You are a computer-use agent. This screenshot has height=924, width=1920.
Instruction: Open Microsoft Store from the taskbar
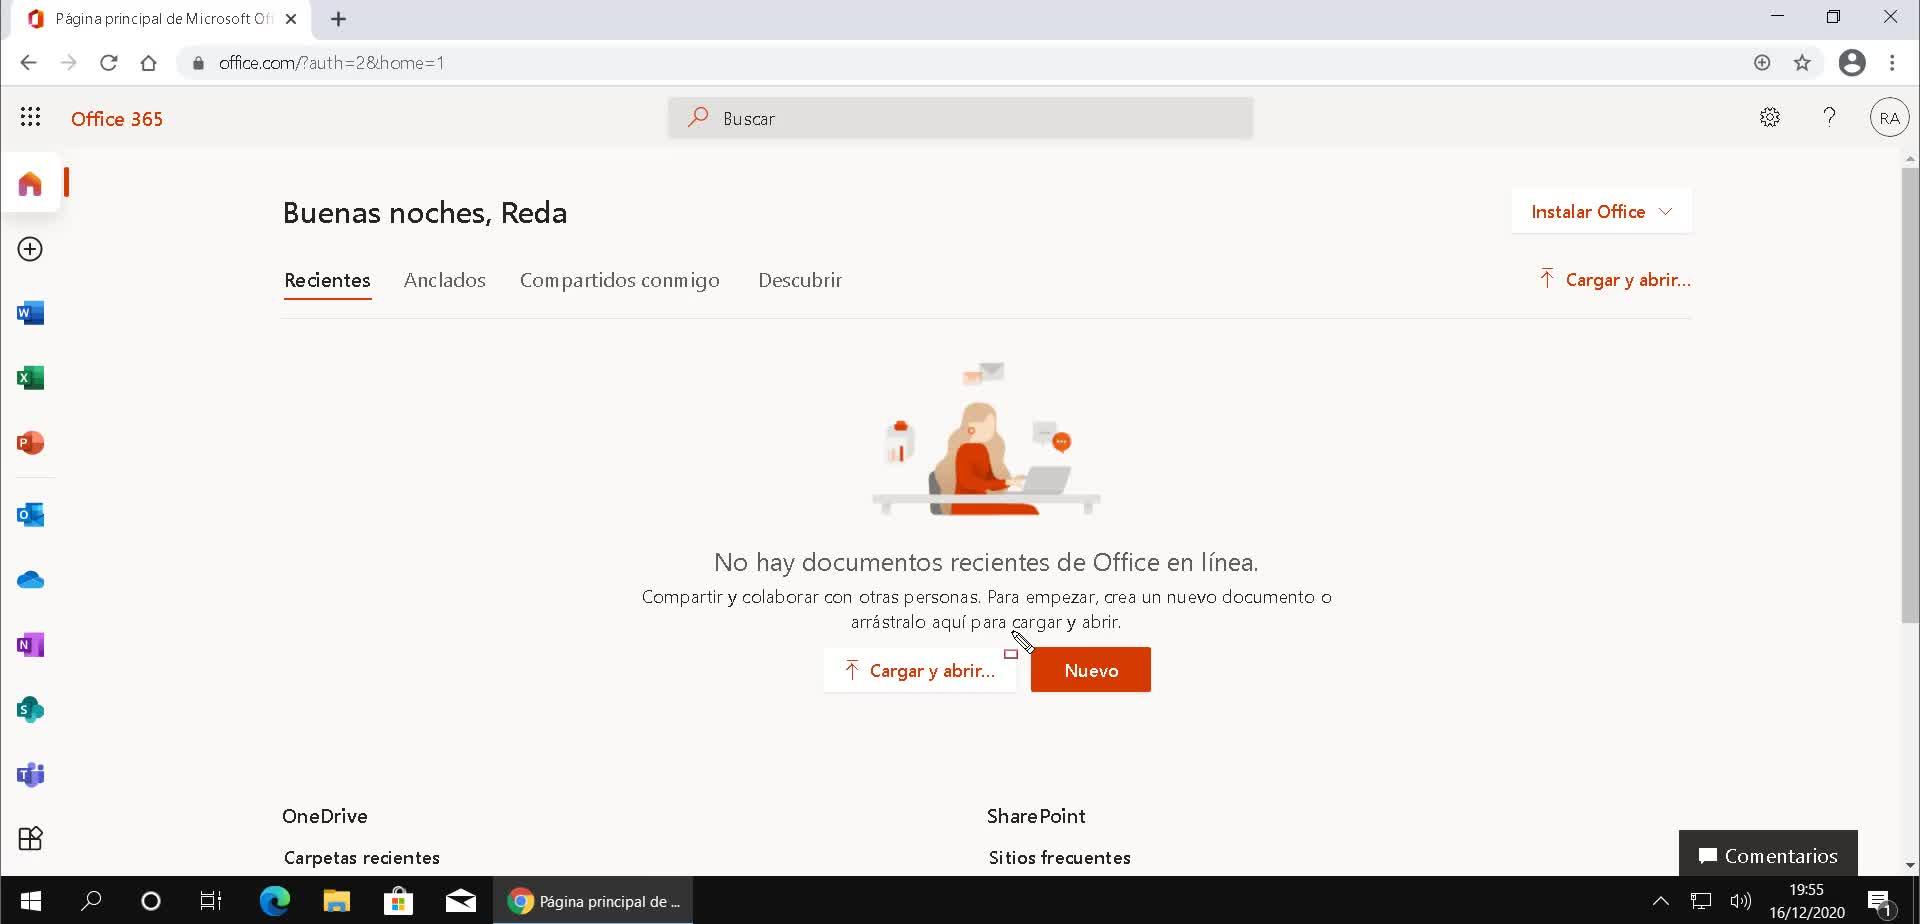398,901
